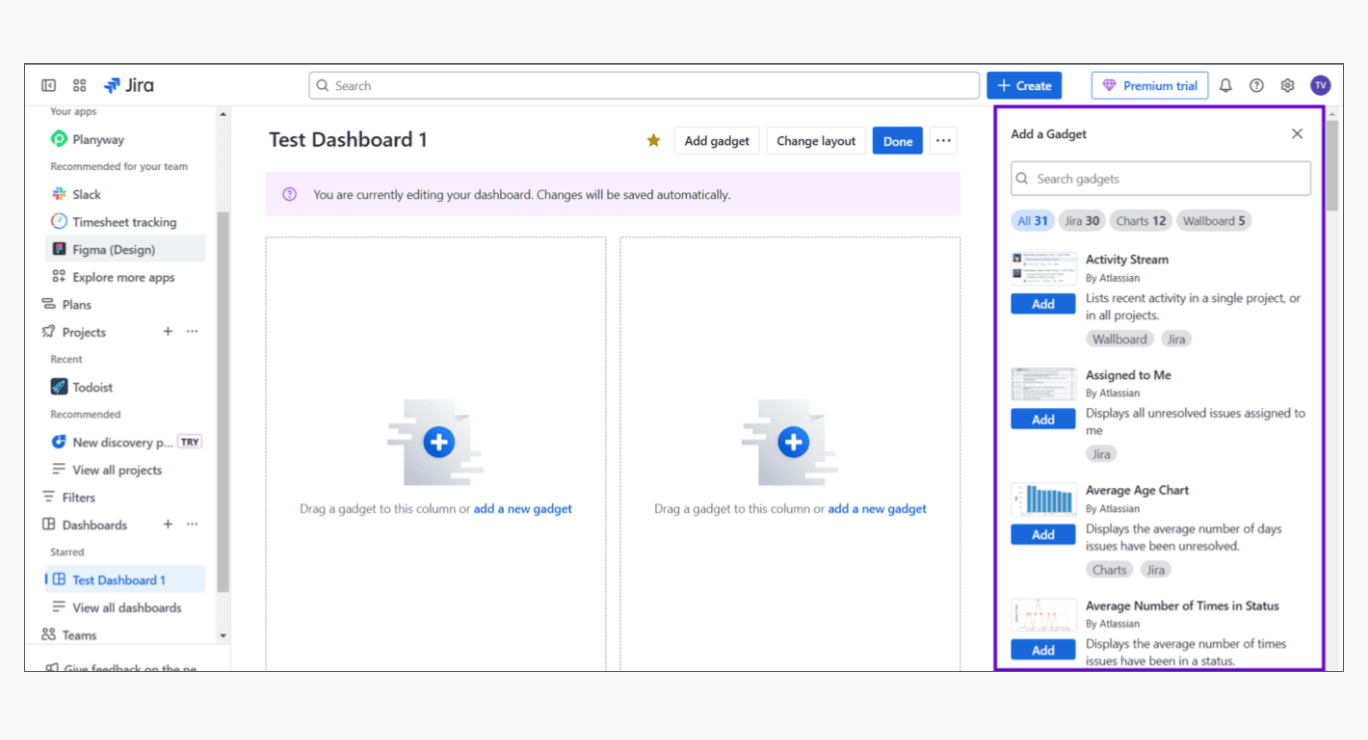
Task: Collapse the sidebar with the panel icon
Action: [48, 86]
